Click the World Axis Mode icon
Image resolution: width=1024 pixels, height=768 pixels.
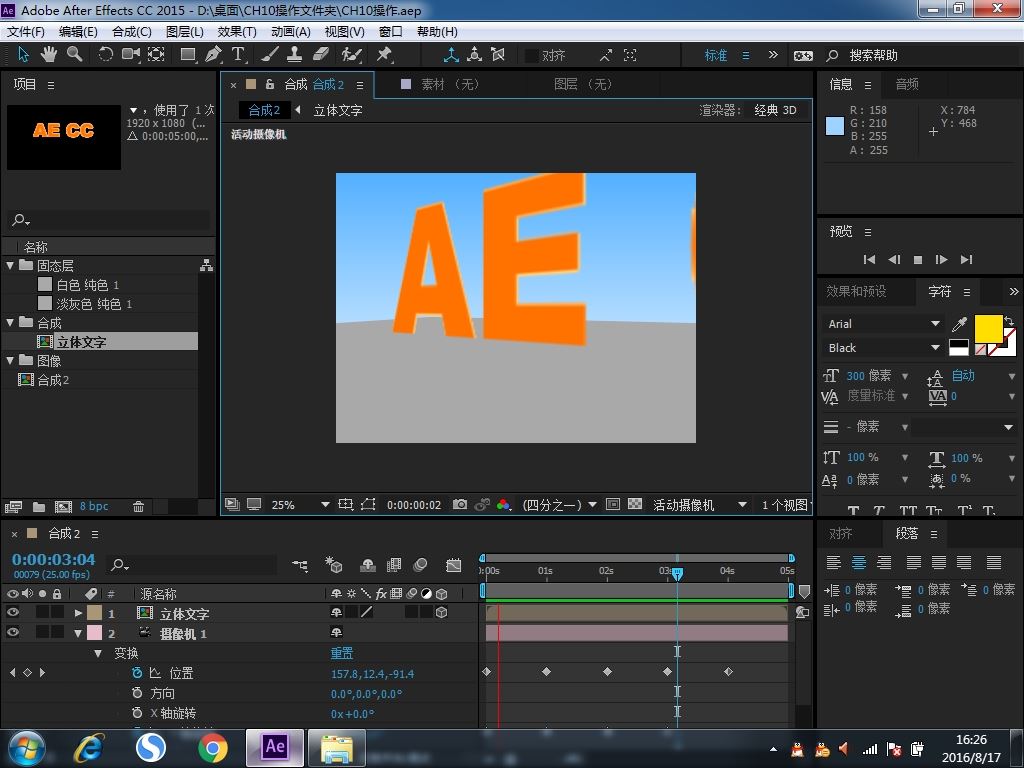[x=475, y=55]
